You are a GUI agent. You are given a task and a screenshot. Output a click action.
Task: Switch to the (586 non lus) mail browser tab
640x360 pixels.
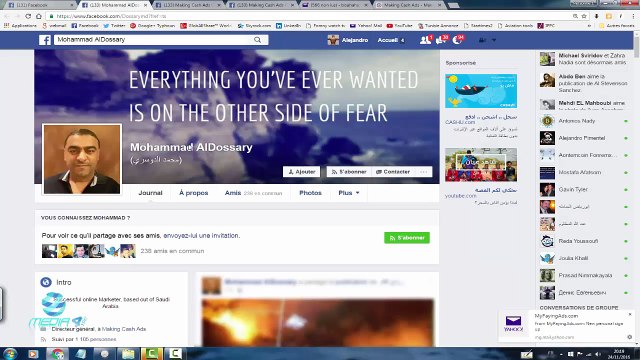point(334,5)
